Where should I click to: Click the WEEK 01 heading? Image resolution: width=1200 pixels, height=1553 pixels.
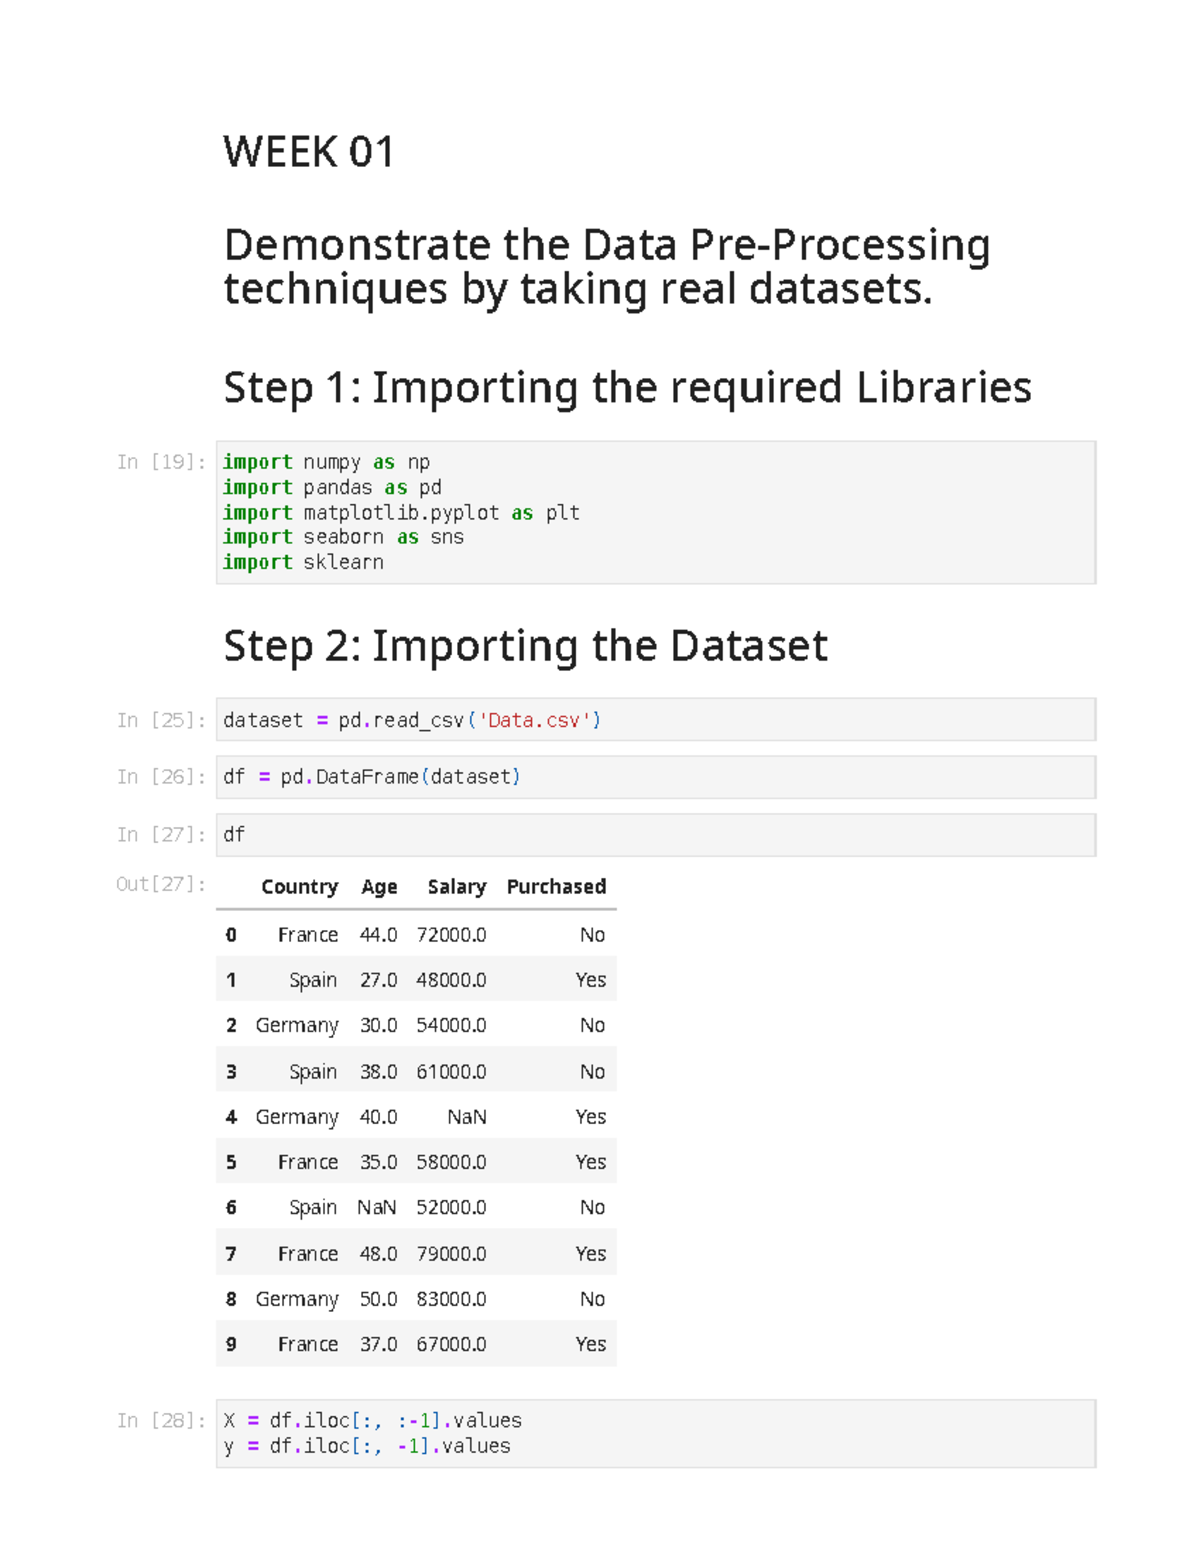click(x=309, y=152)
